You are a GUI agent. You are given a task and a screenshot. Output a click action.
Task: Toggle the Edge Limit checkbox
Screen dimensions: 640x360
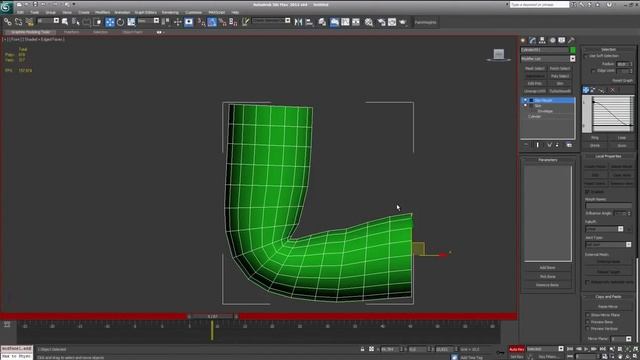pos(593,71)
